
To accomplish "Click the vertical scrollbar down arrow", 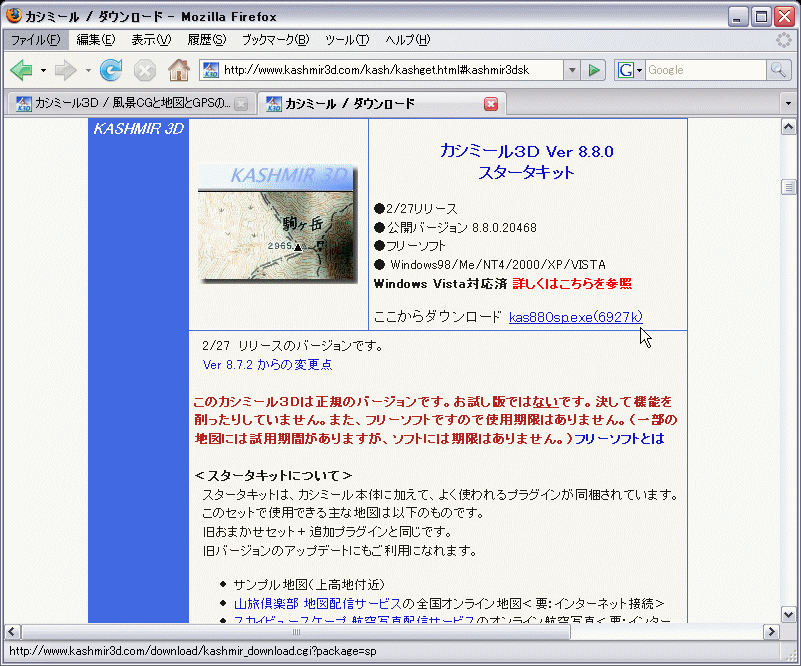I will (788, 615).
